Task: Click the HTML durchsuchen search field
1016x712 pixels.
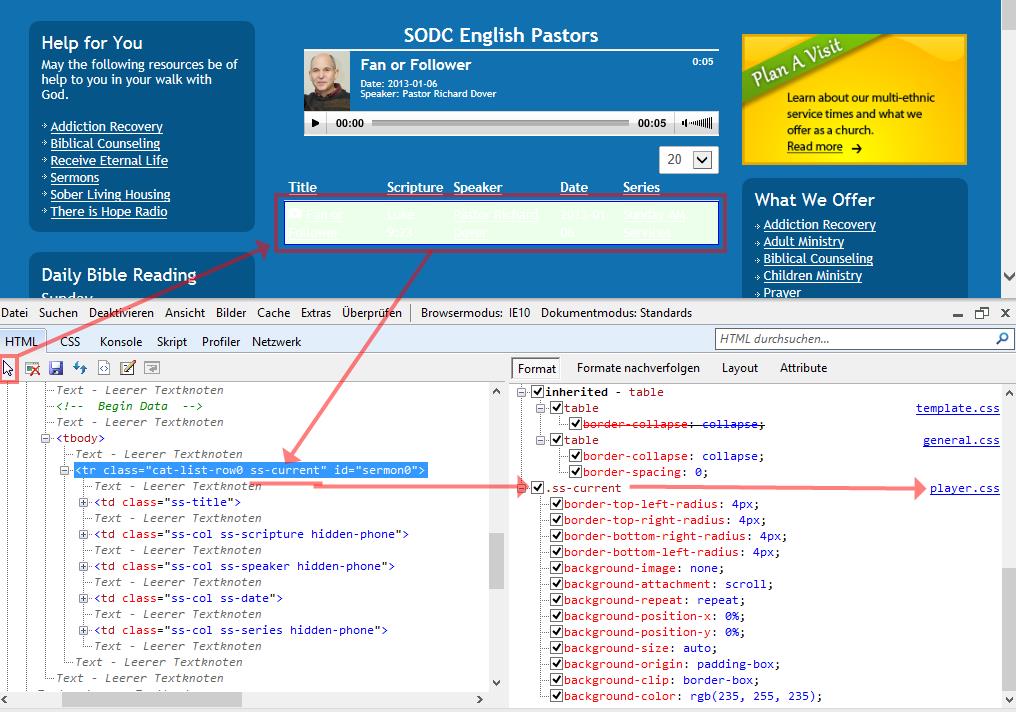Action: coord(855,338)
